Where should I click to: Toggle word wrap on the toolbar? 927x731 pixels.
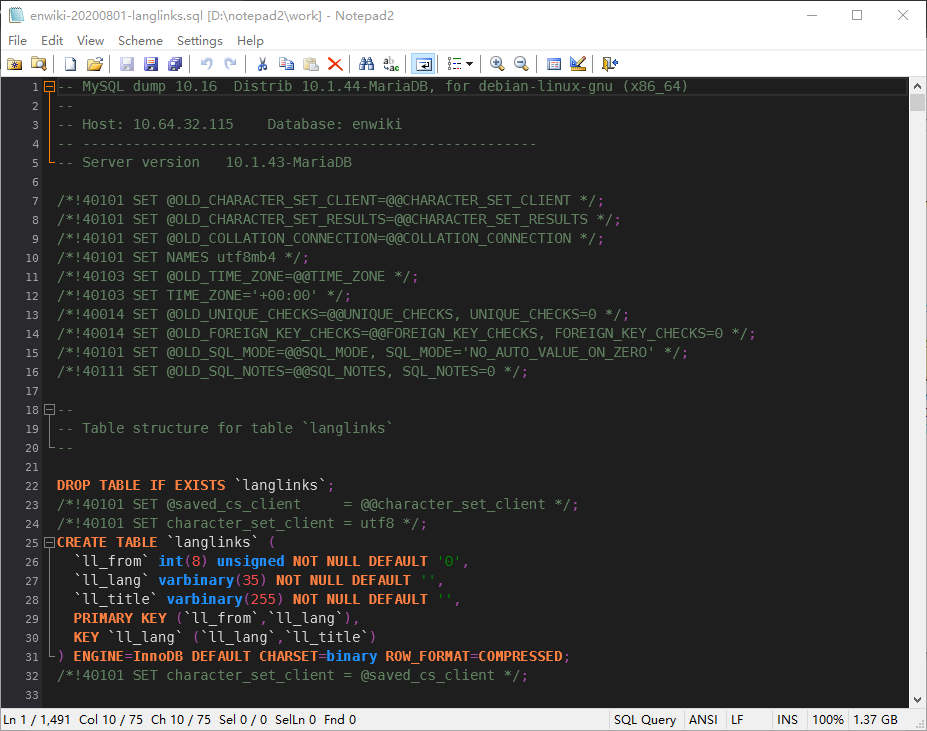(423, 63)
